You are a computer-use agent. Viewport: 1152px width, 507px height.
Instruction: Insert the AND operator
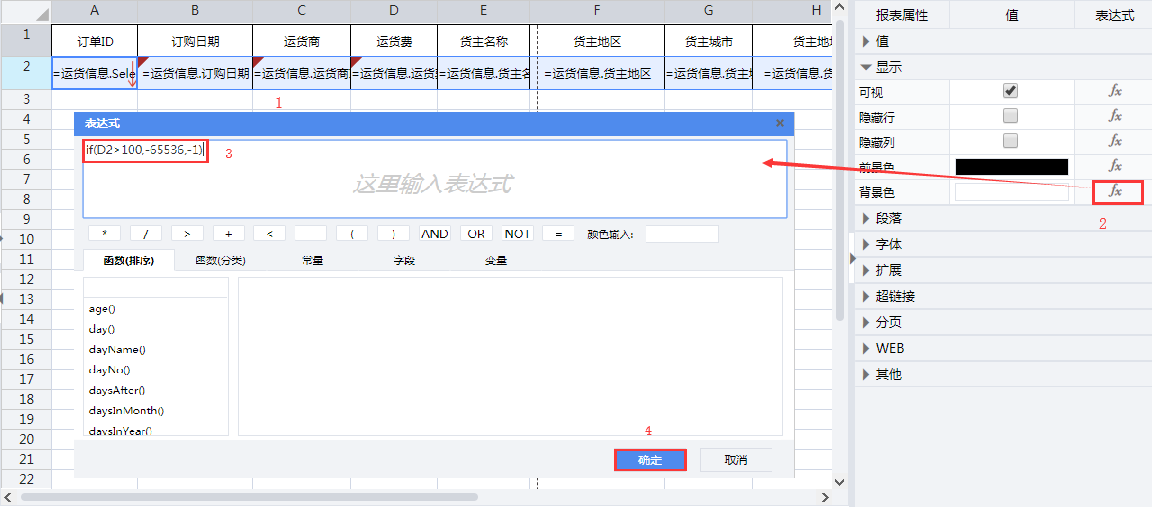coord(435,233)
